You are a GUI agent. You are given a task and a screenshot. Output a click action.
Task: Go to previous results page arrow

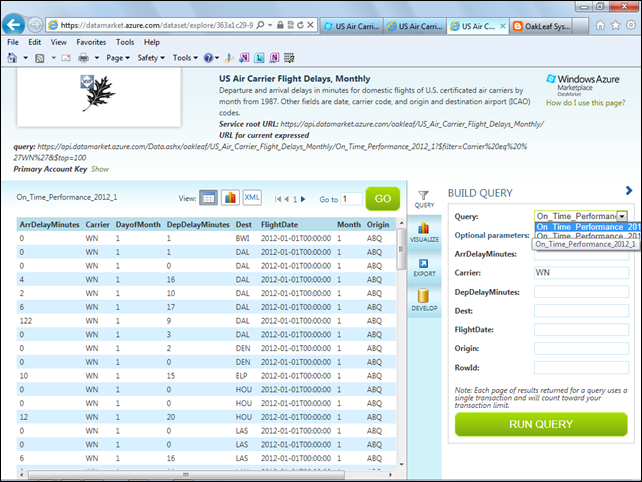click(x=287, y=199)
